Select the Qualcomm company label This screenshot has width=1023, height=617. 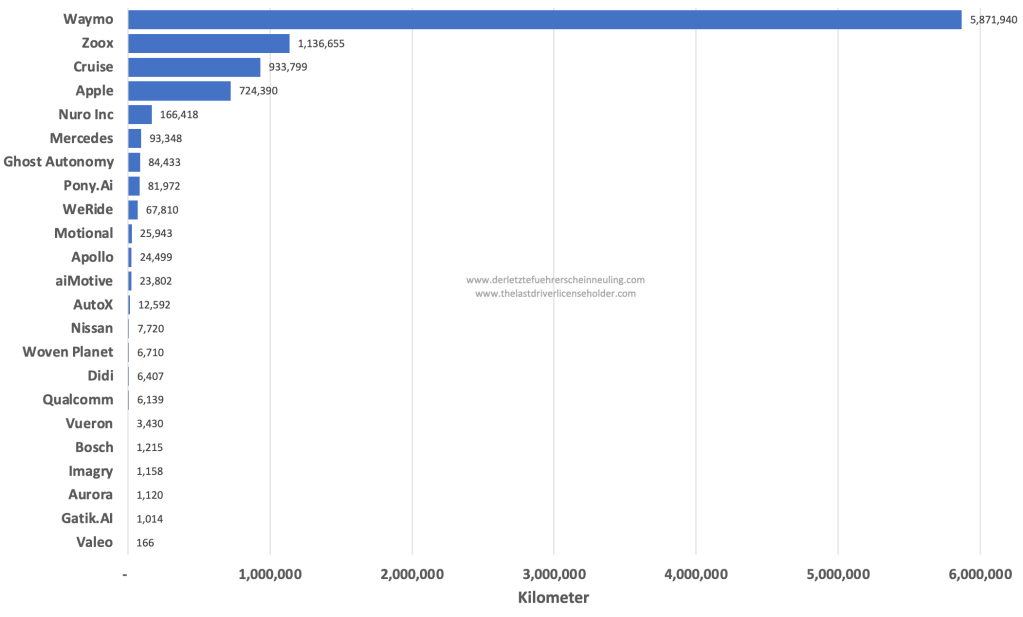[x=78, y=399]
